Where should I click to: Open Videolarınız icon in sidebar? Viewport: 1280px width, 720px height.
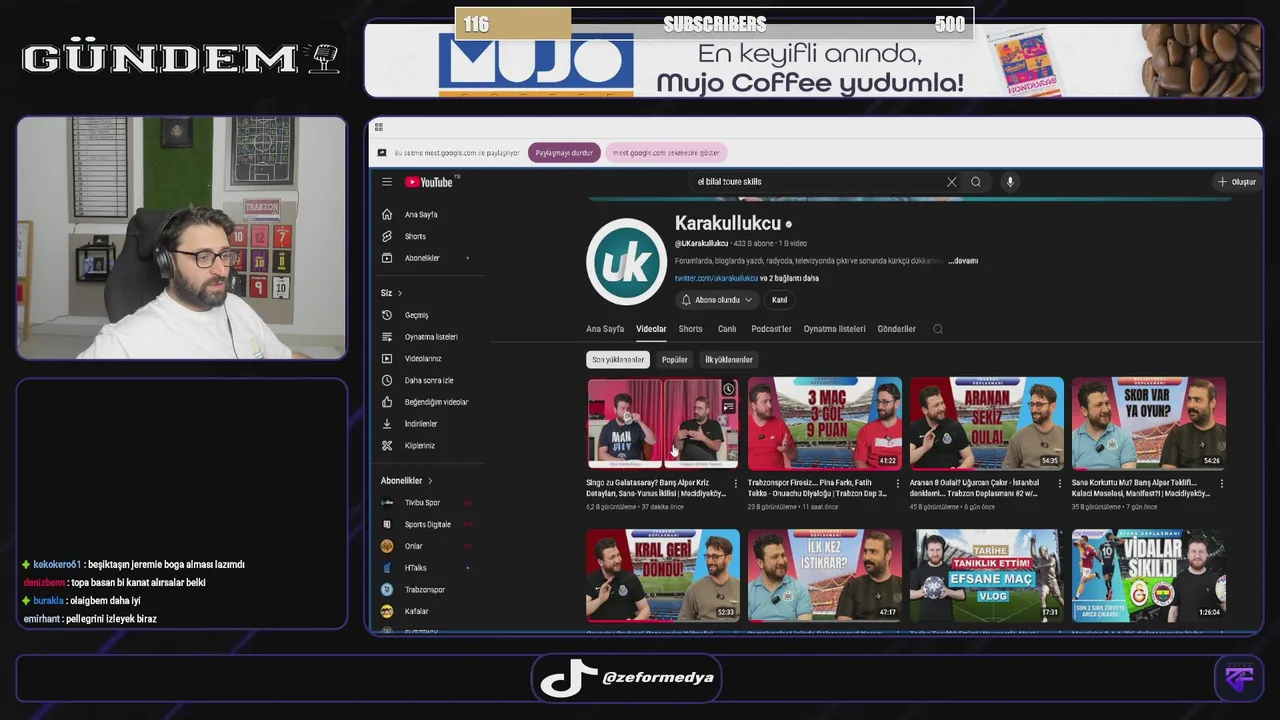coord(387,359)
